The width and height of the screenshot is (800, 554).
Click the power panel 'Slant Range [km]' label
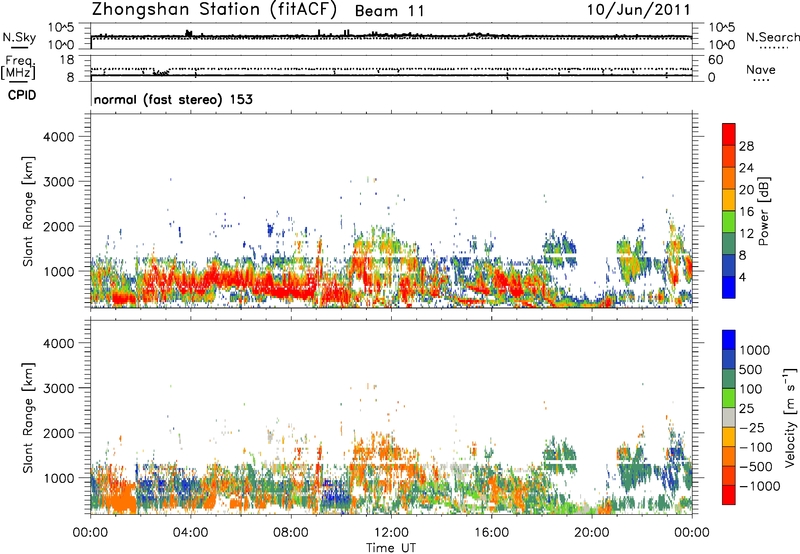[x=28, y=211]
